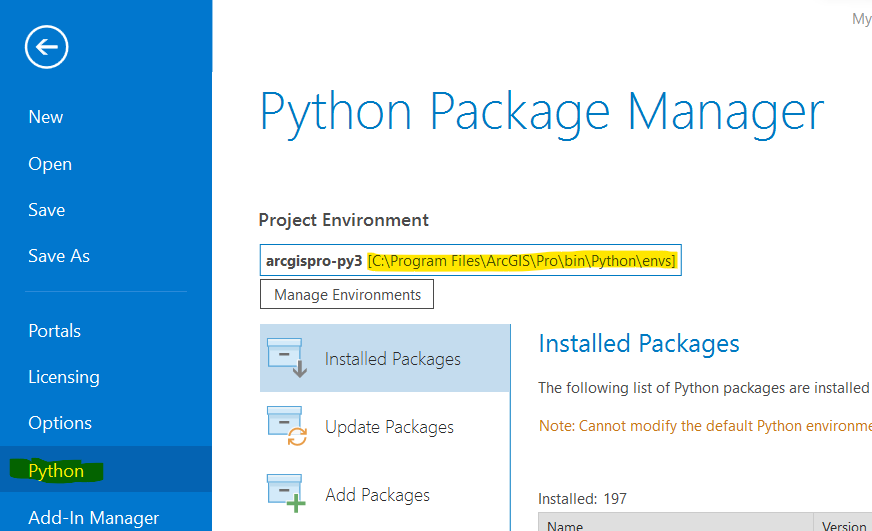Select Save As option

(x=59, y=256)
